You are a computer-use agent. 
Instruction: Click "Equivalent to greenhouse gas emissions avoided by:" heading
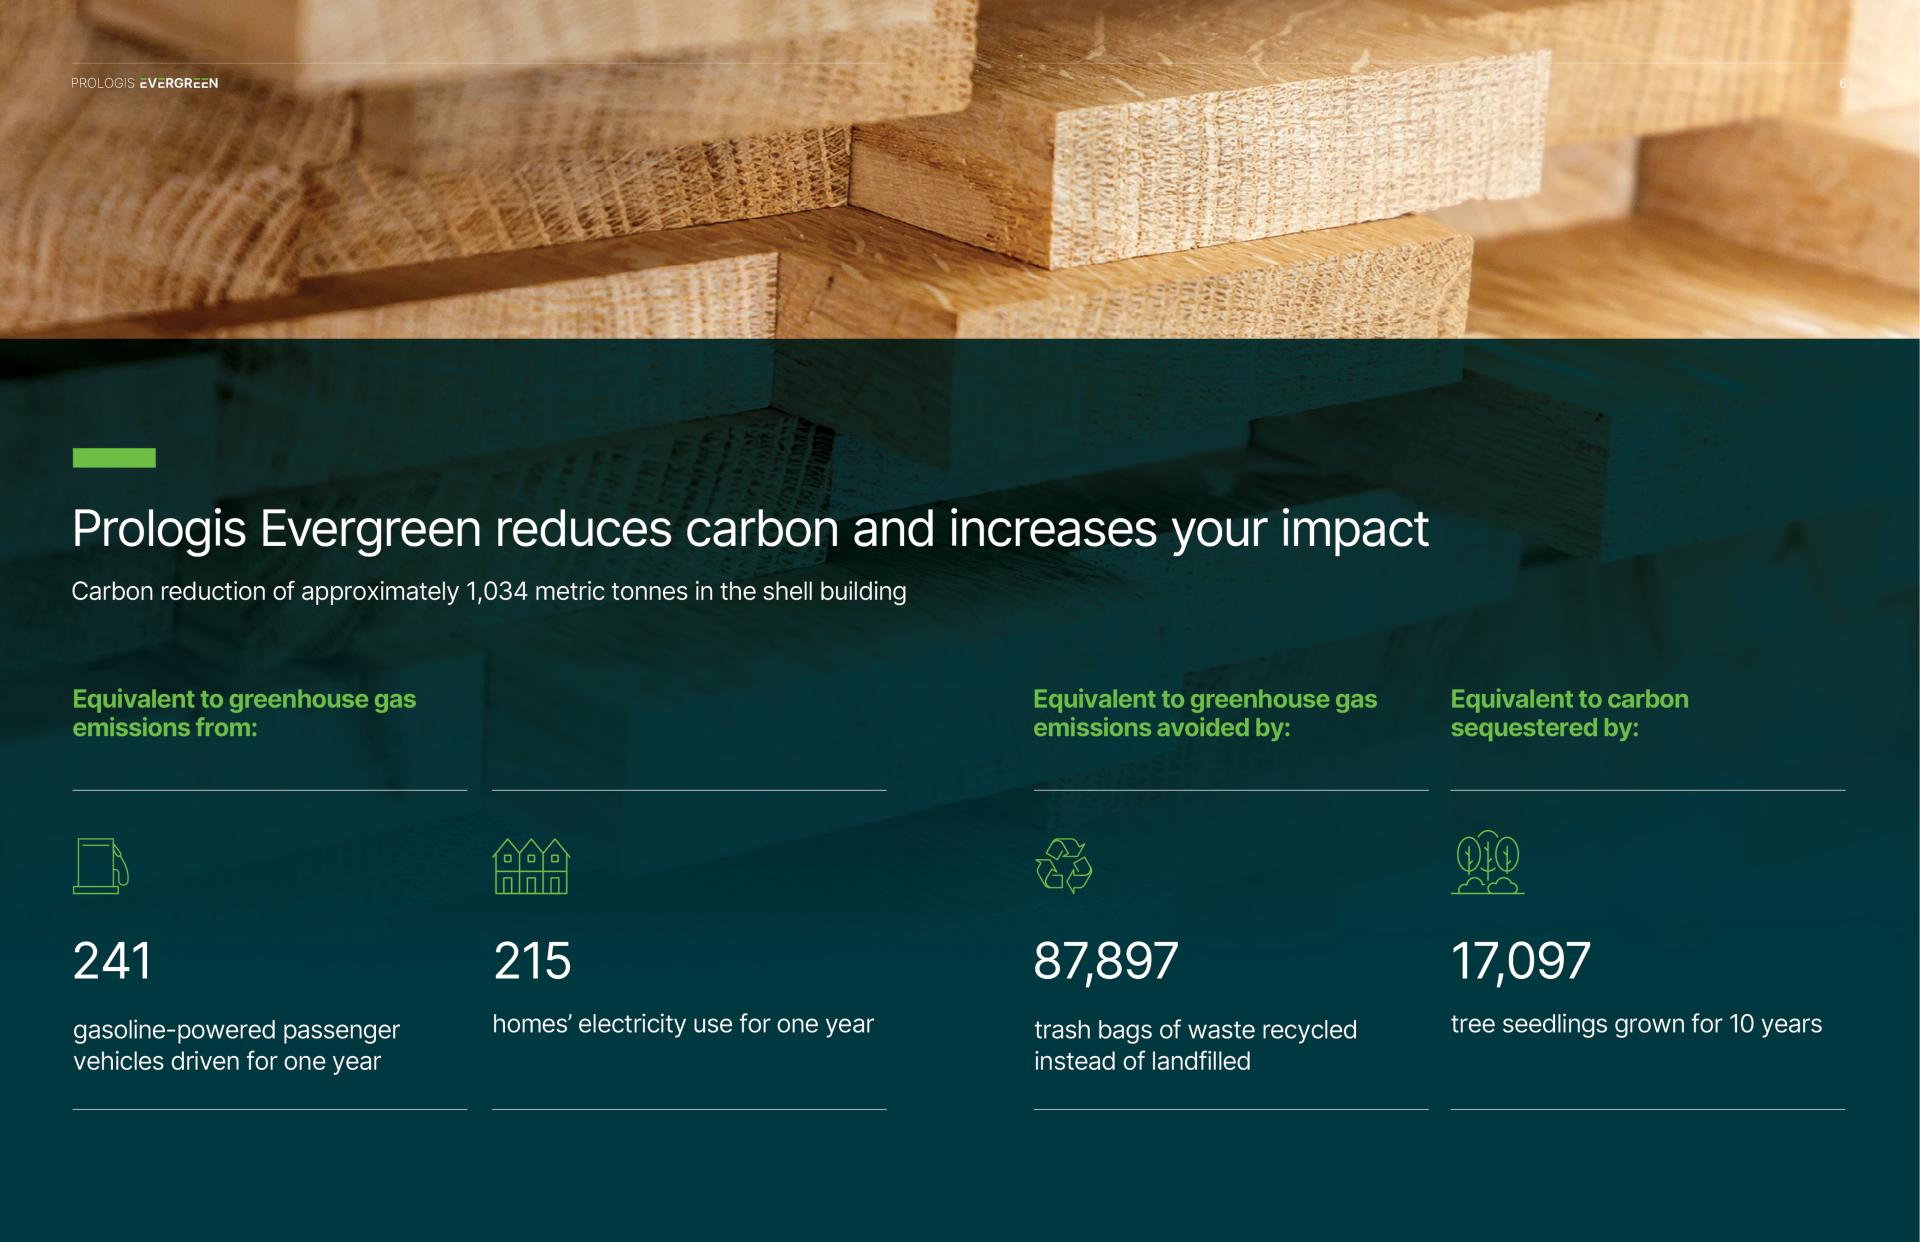point(1205,713)
